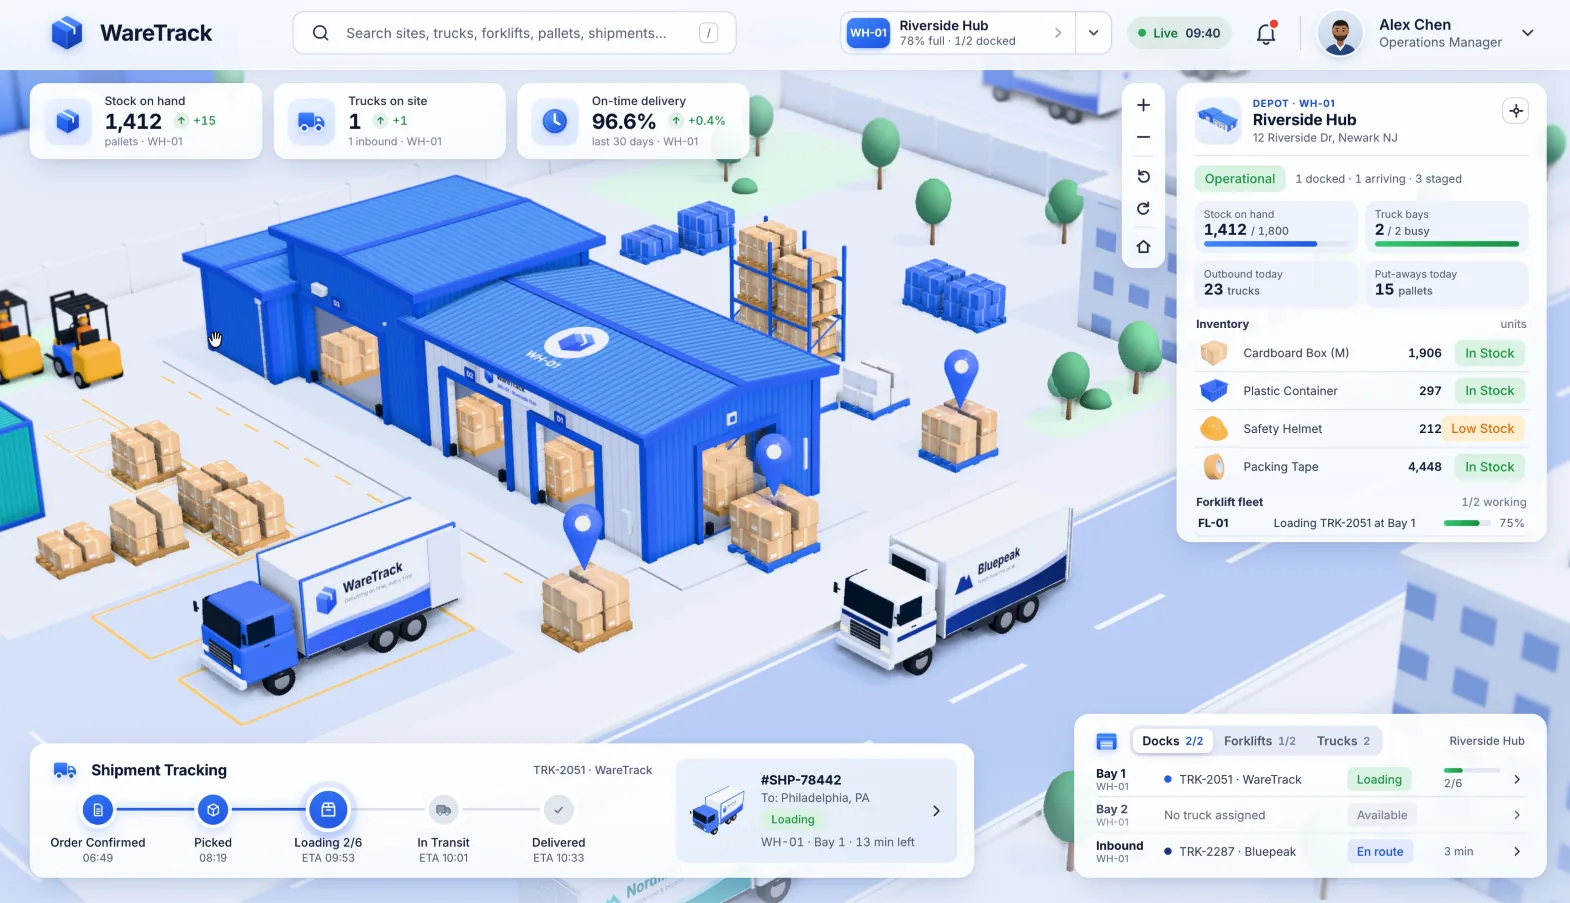Image resolution: width=1570 pixels, height=903 pixels.
Task: Click the WareTrack cube logo
Action: click(x=67, y=33)
